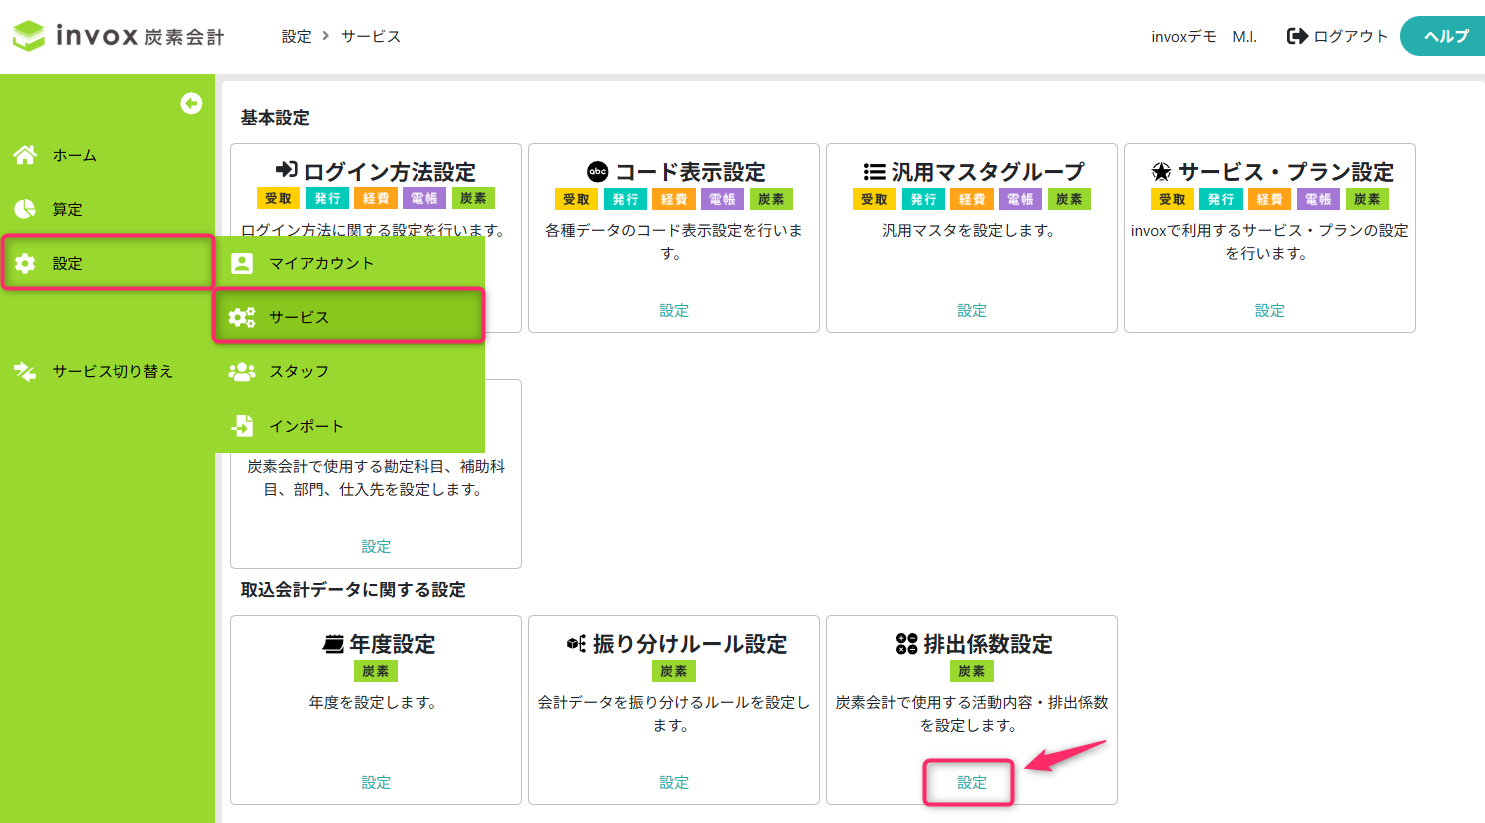Click the 電帳 tag on コード表示設定 card

pyautogui.click(x=723, y=199)
